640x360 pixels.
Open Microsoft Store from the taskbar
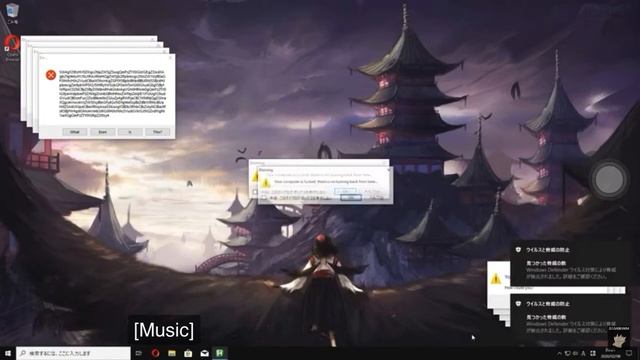(x=188, y=353)
